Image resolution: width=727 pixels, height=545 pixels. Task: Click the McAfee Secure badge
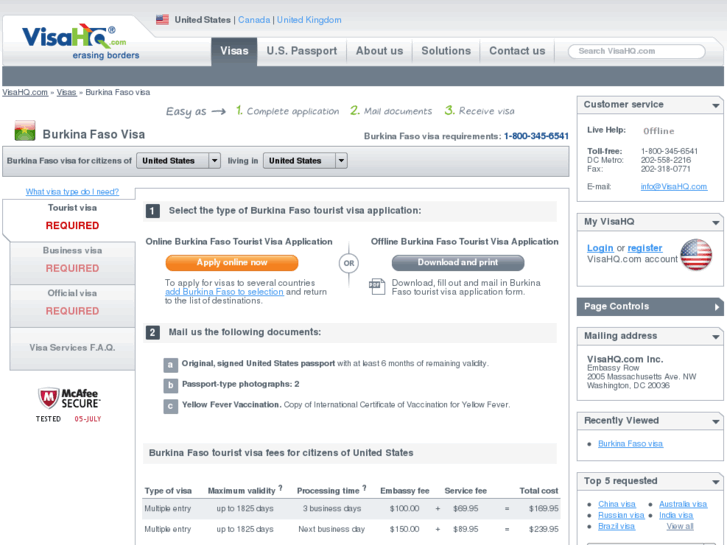click(x=69, y=405)
